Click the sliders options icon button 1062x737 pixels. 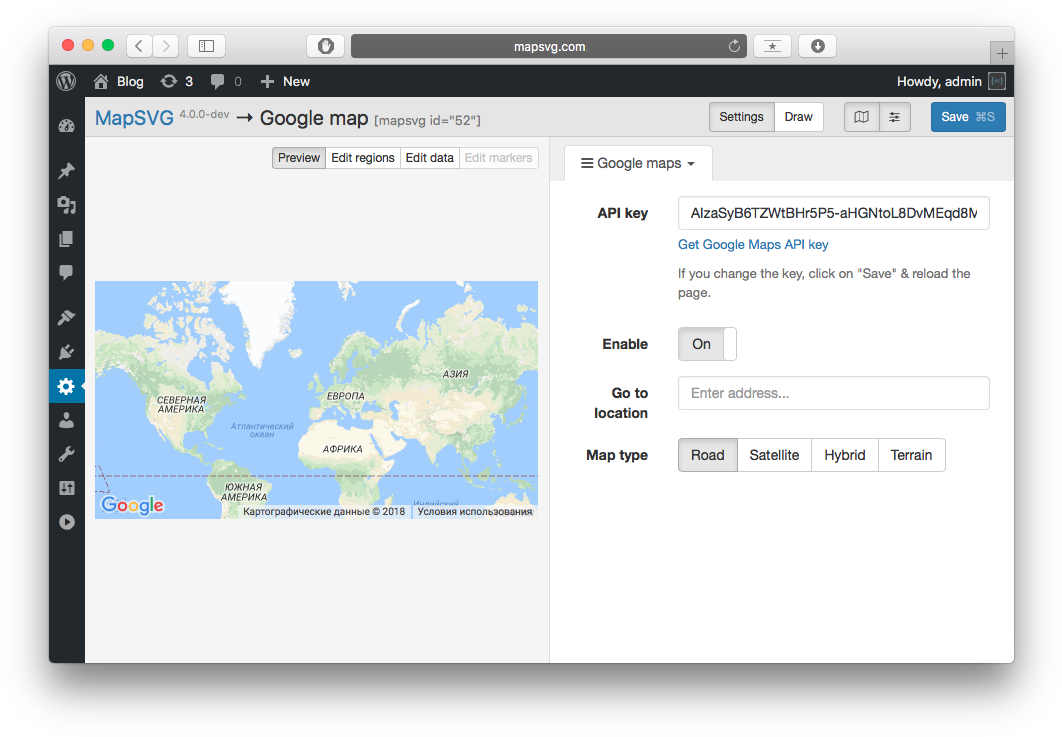(x=895, y=117)
